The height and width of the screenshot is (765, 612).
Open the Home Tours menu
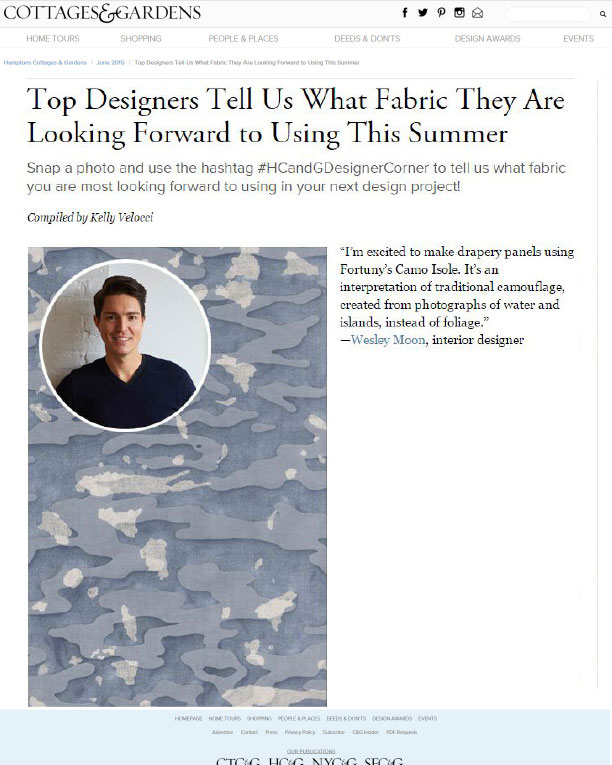point(53,39)
